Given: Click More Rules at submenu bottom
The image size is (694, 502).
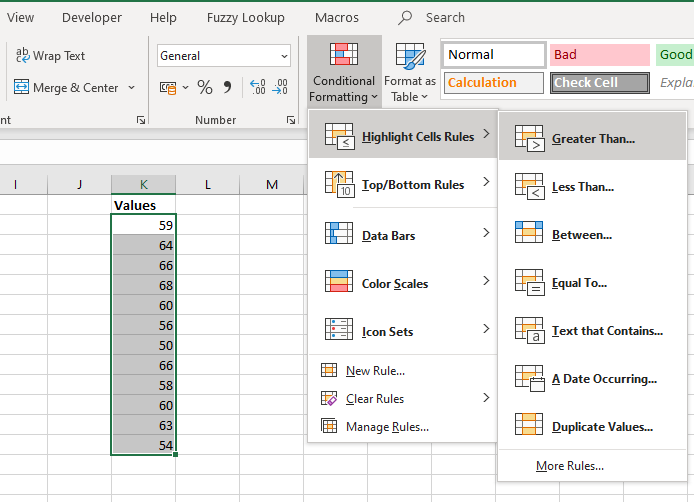Looking at the screenshot, I should [569, 466].
